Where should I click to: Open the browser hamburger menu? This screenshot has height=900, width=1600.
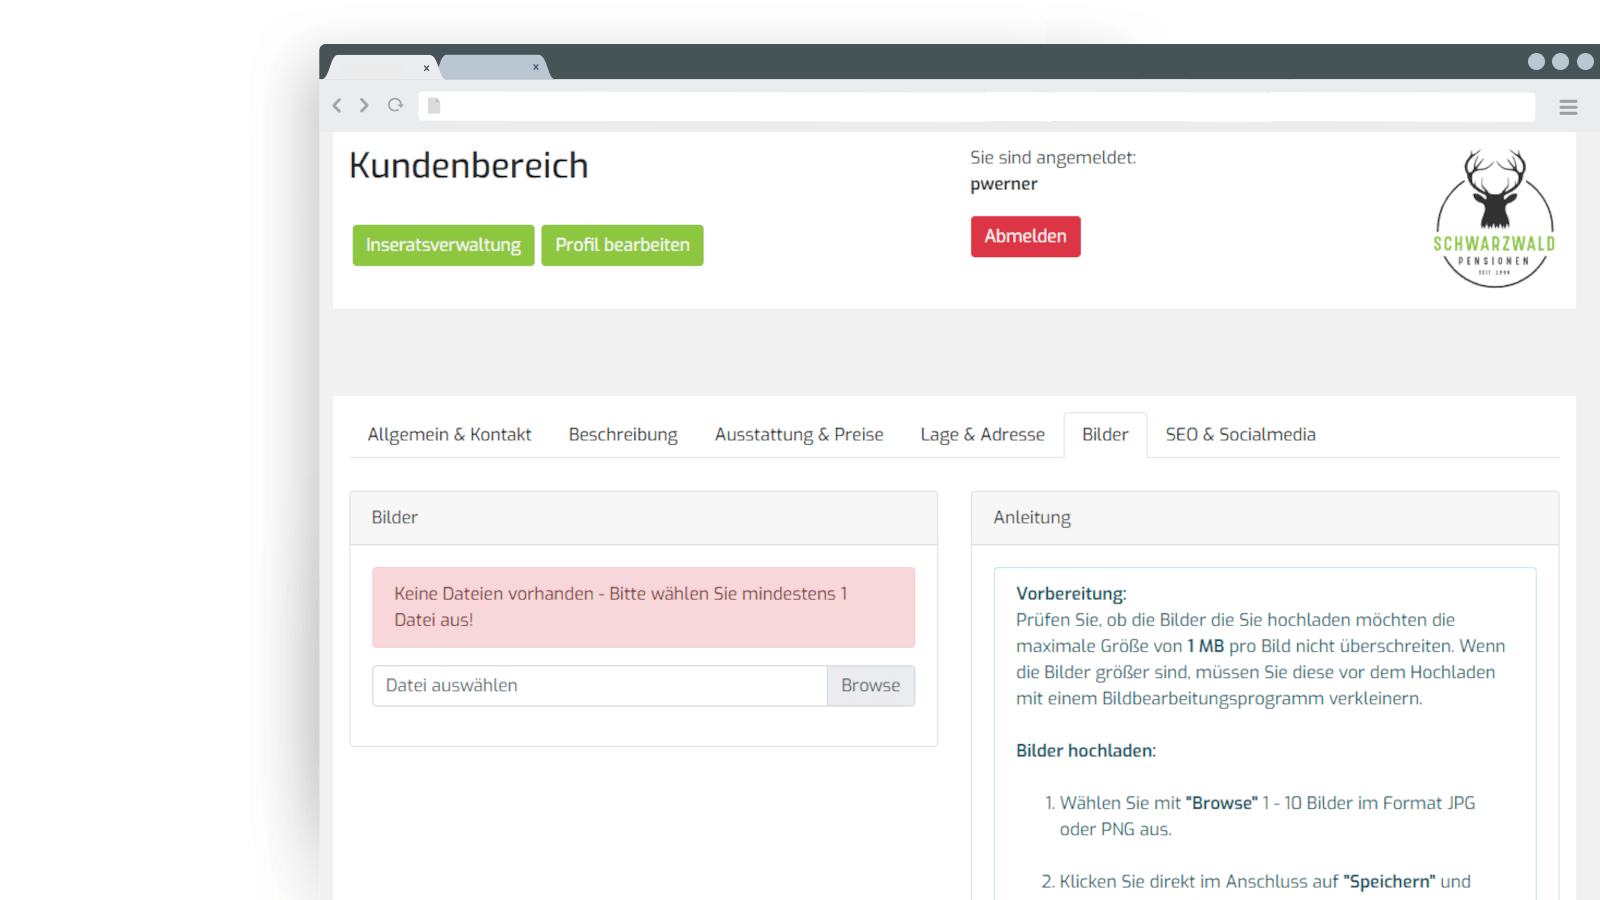(x=1568, y=107)
